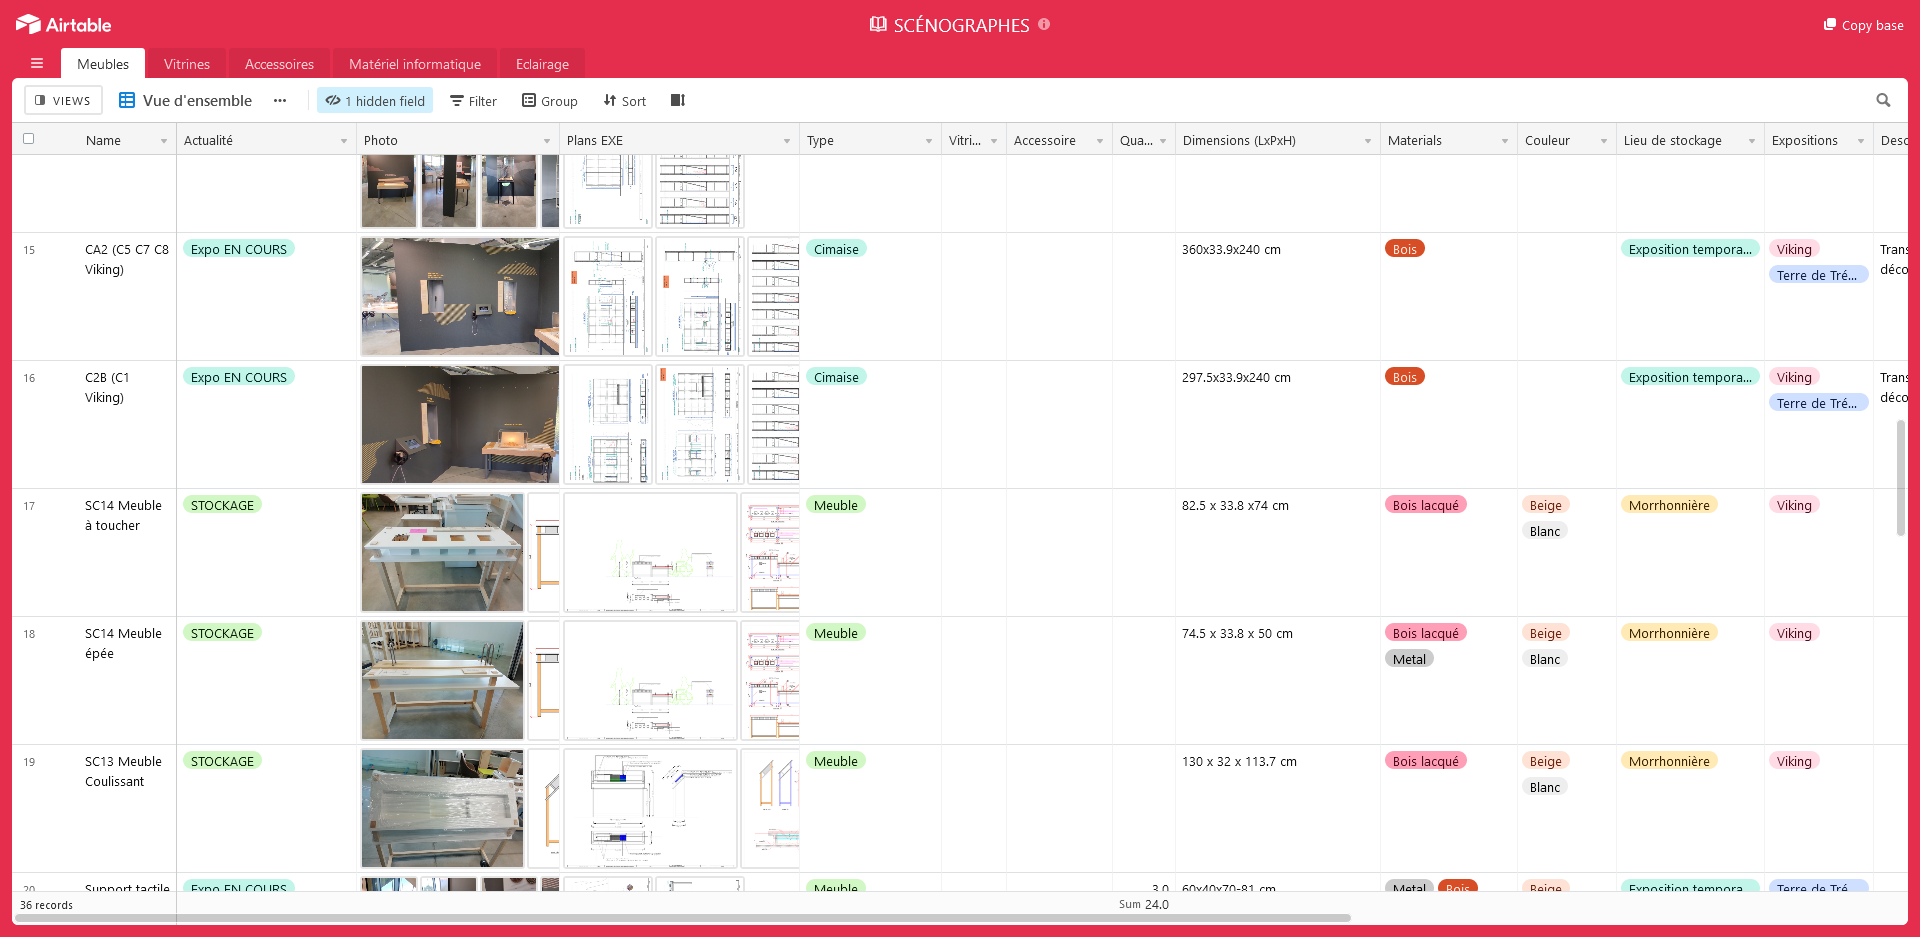Open the SC13 Meuble Coulissant photo thumbnail
1920x937 pixels.
coord(442,808)
